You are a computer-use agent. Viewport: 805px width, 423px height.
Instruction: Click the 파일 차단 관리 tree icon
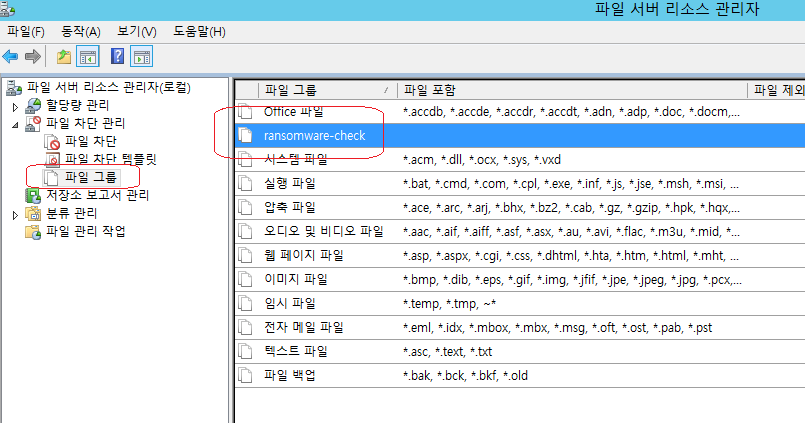(33, 124)
